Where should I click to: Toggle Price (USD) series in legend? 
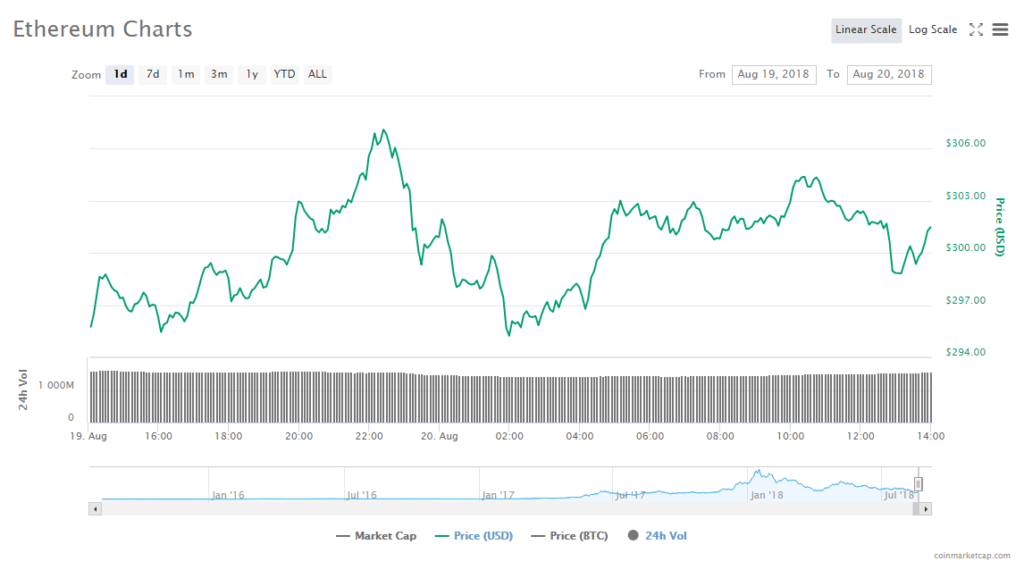coord(474,536)
